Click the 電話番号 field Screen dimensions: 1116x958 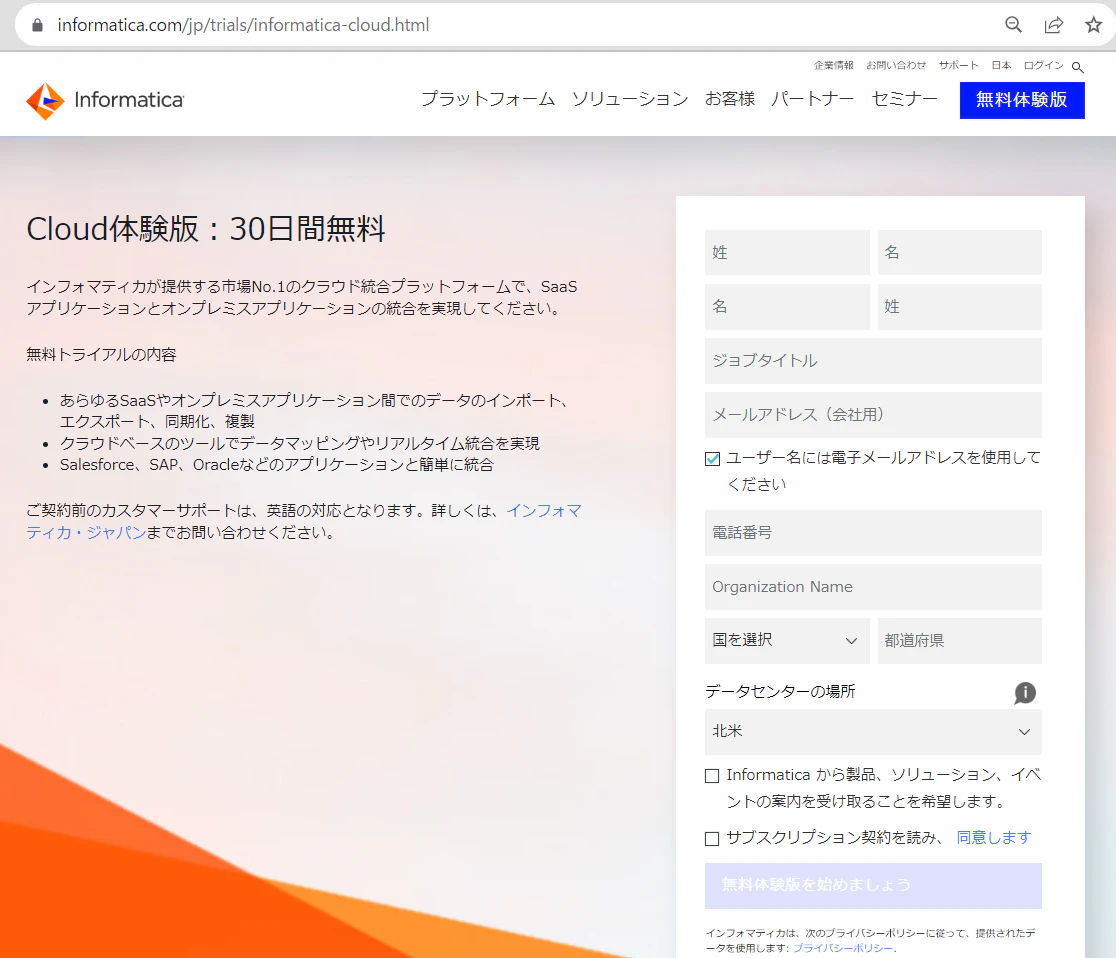point(873,533)
